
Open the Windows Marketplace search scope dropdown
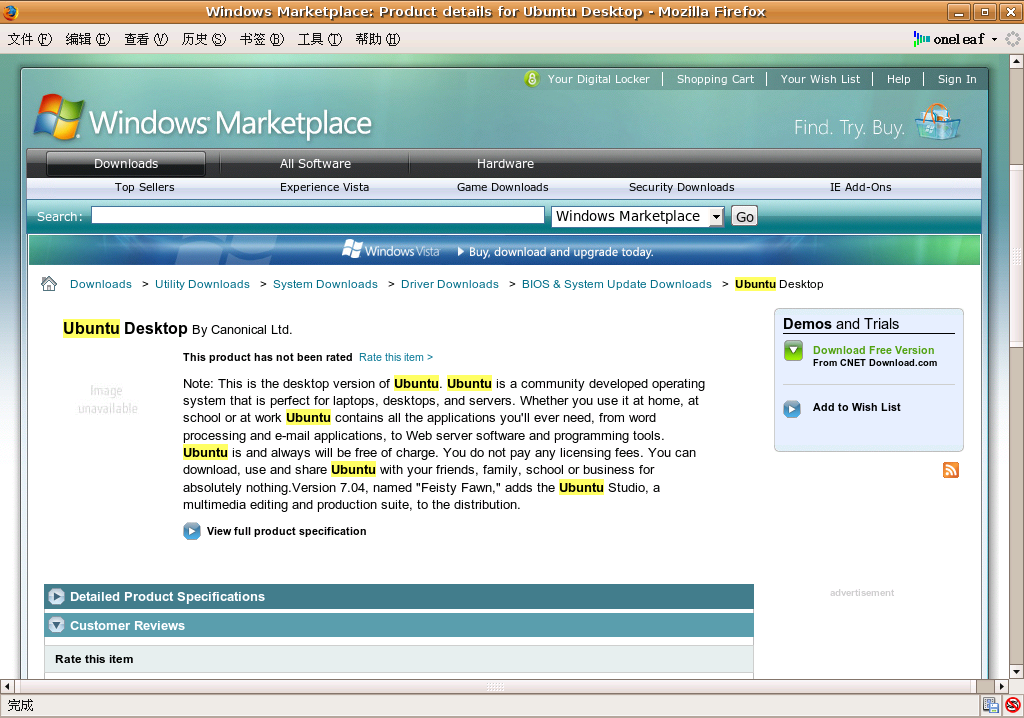pos(638,216)
